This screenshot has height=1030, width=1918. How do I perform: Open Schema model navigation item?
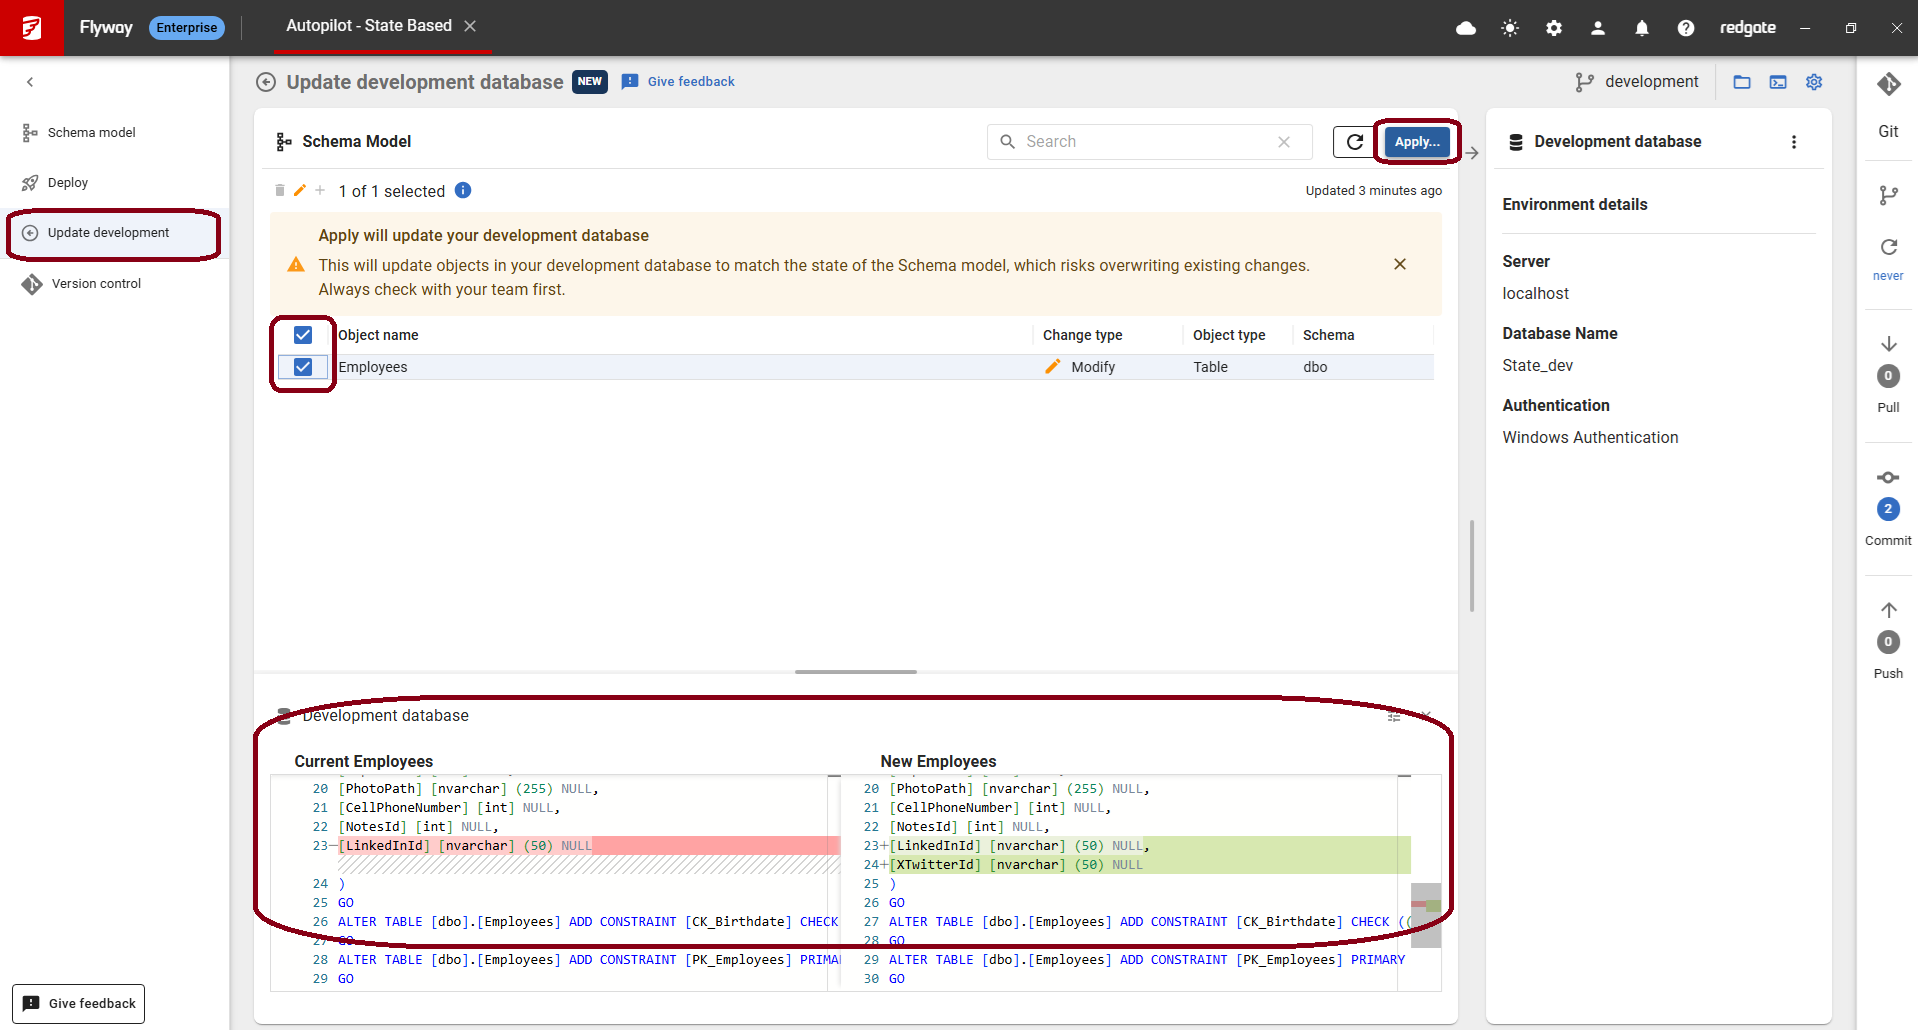point(92,132)
